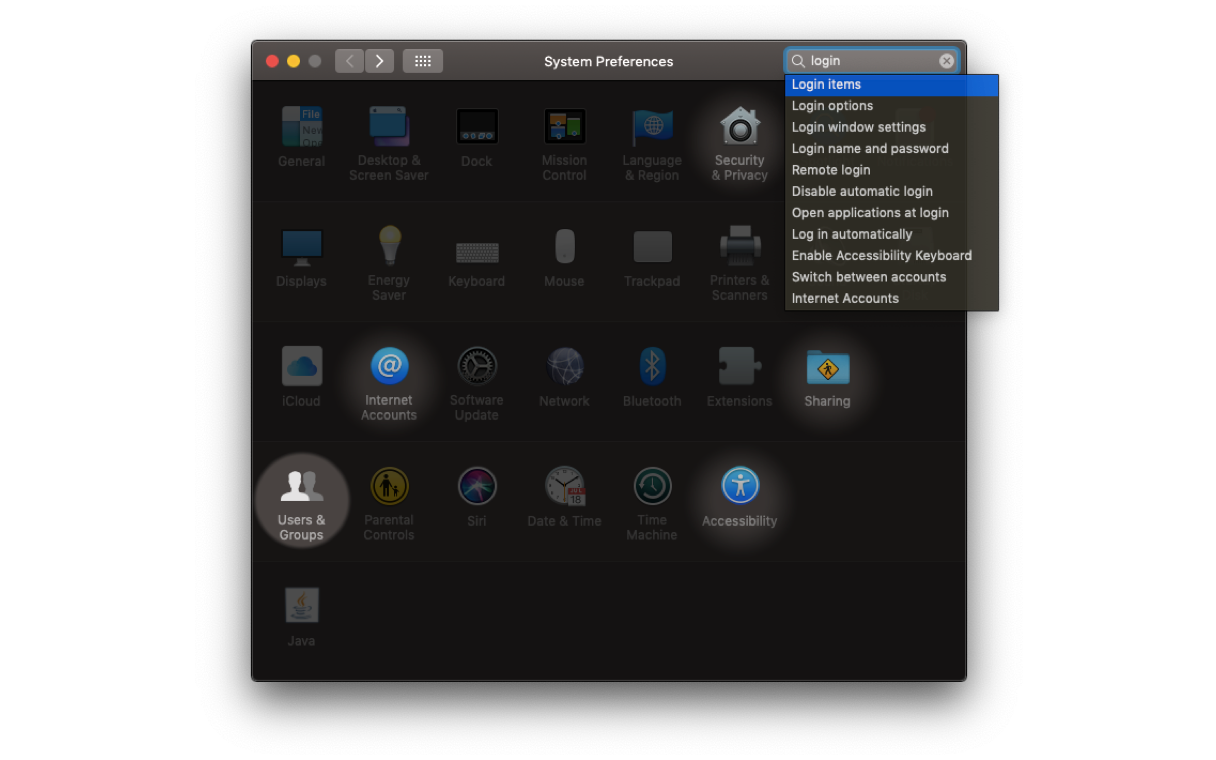Open Internet Accounts preference icon
The height and width of the screenshot is (760, 1216).
(x=389, y=383)
